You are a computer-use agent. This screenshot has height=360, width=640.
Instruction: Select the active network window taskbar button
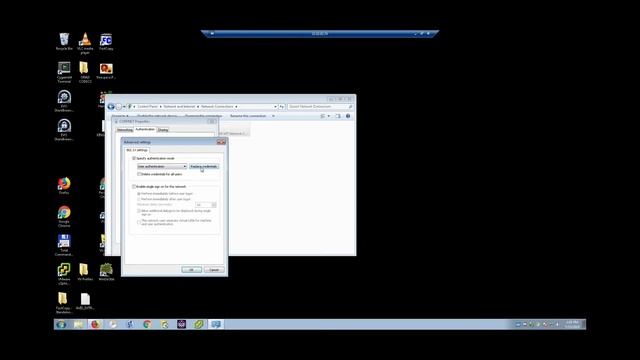click(x=216, y=324)
